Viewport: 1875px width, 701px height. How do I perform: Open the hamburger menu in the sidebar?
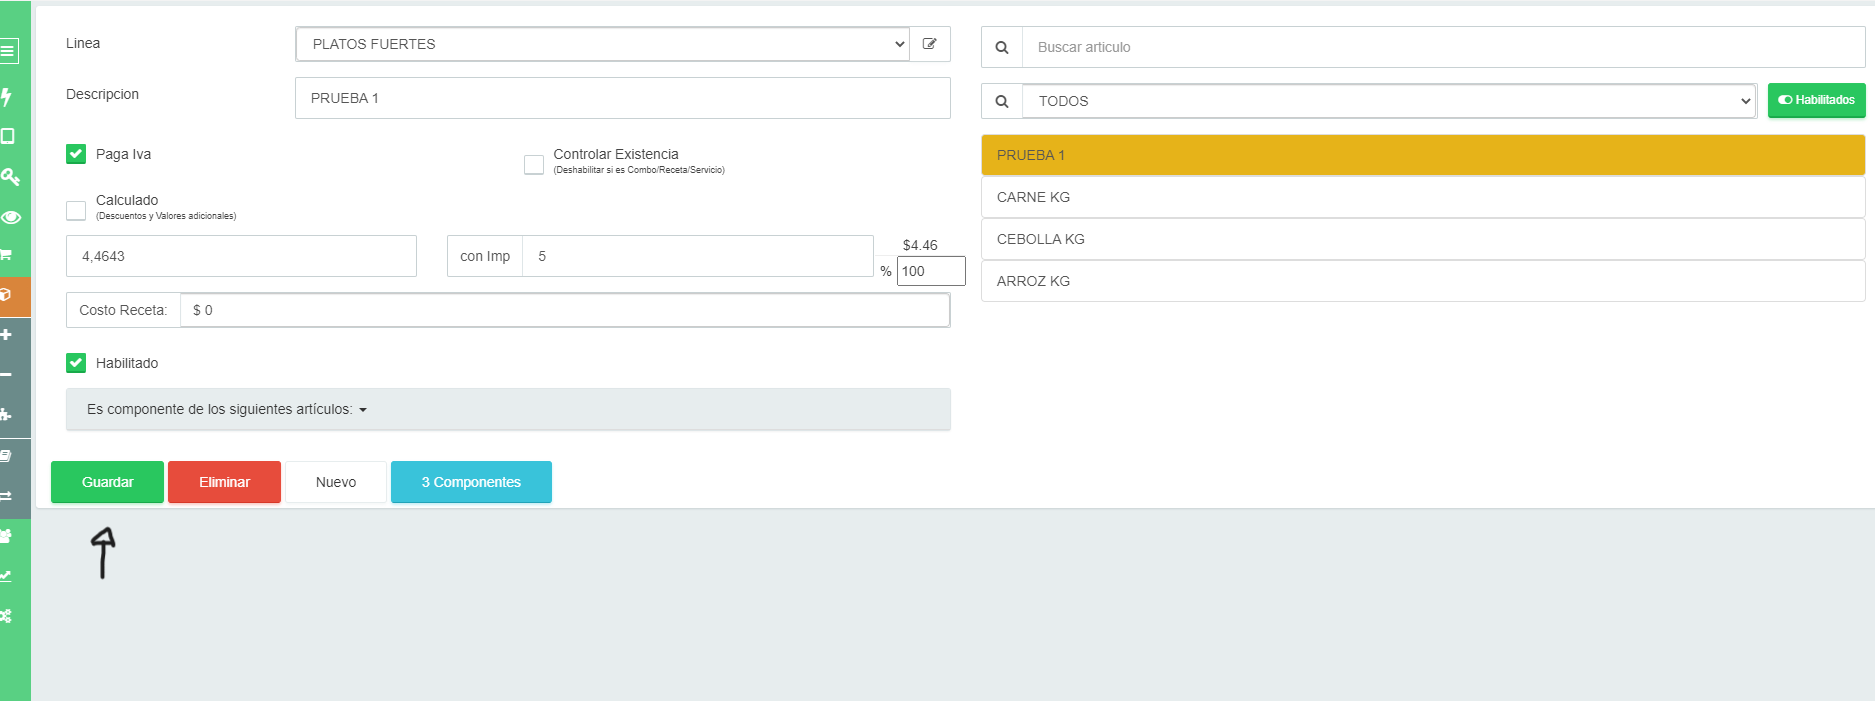tap(9, 50)
